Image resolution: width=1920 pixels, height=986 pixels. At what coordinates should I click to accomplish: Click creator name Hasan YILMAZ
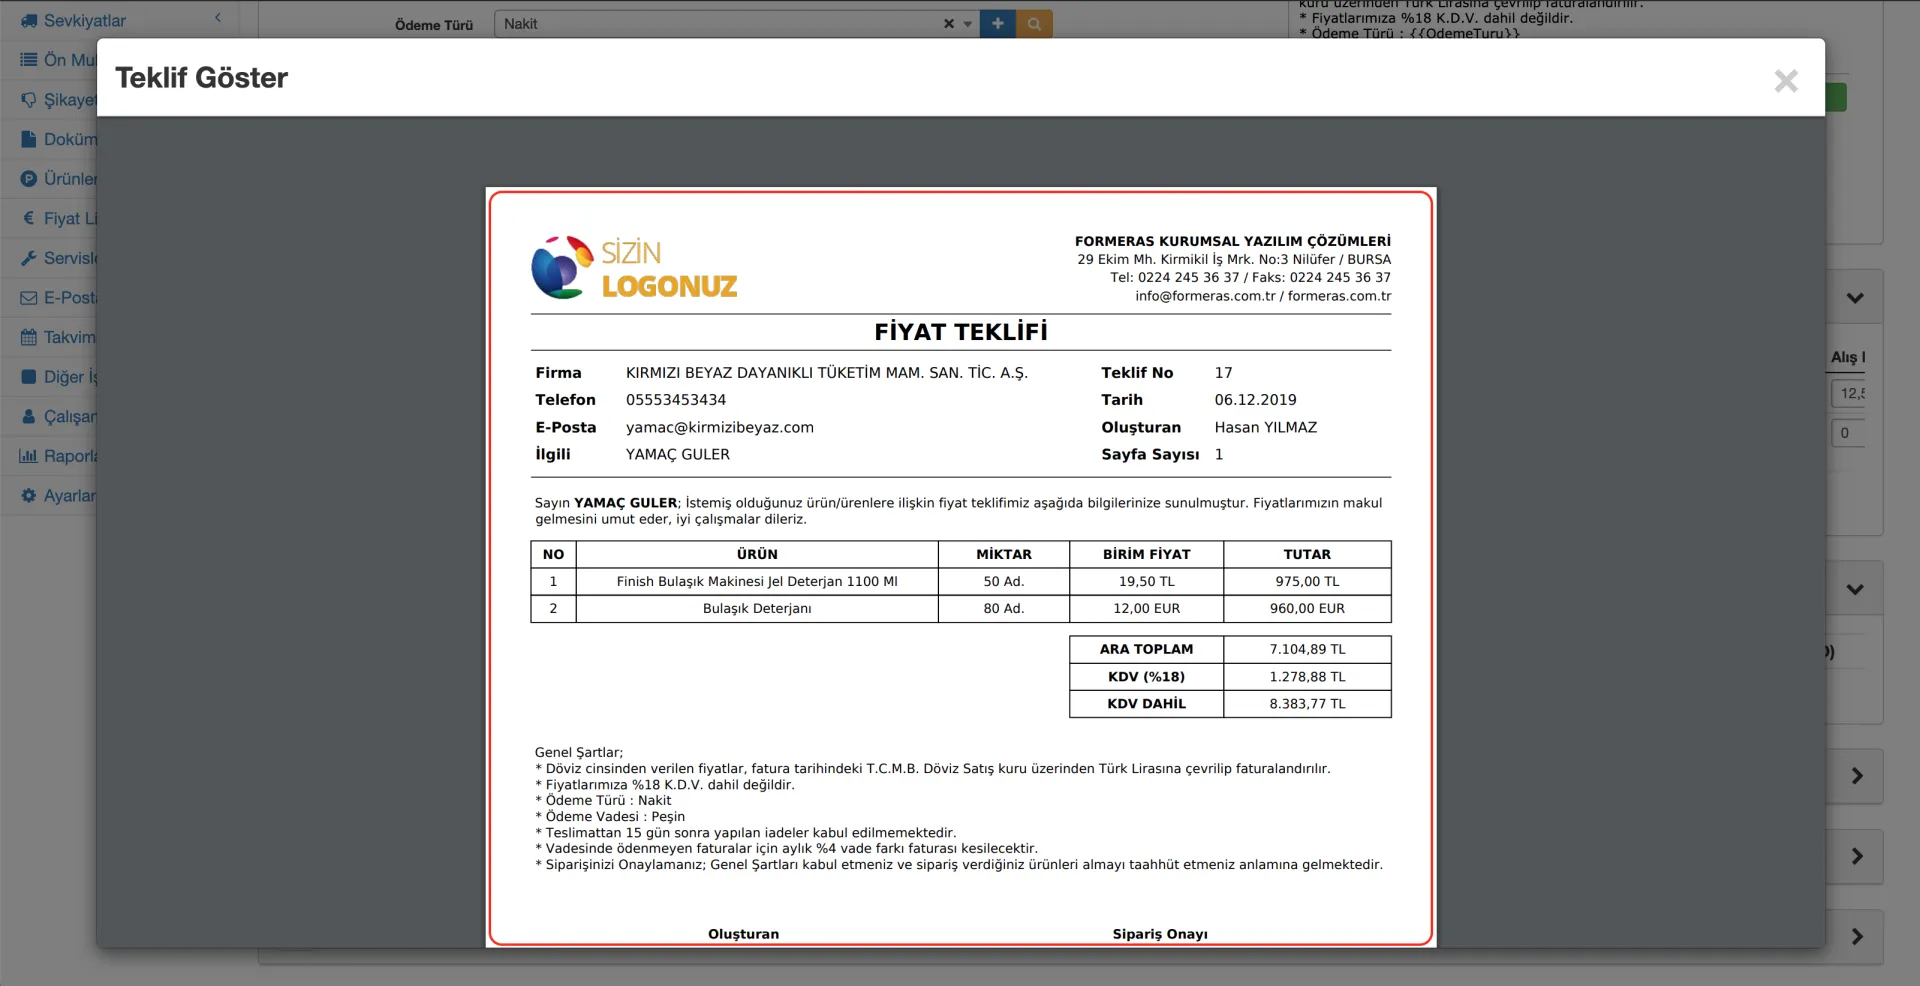point(1265,427)
